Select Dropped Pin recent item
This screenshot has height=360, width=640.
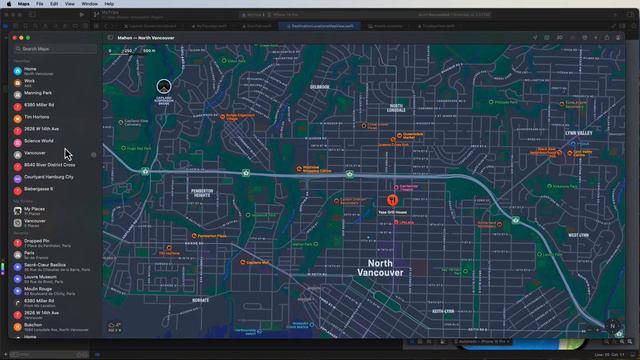coord(55,243)
